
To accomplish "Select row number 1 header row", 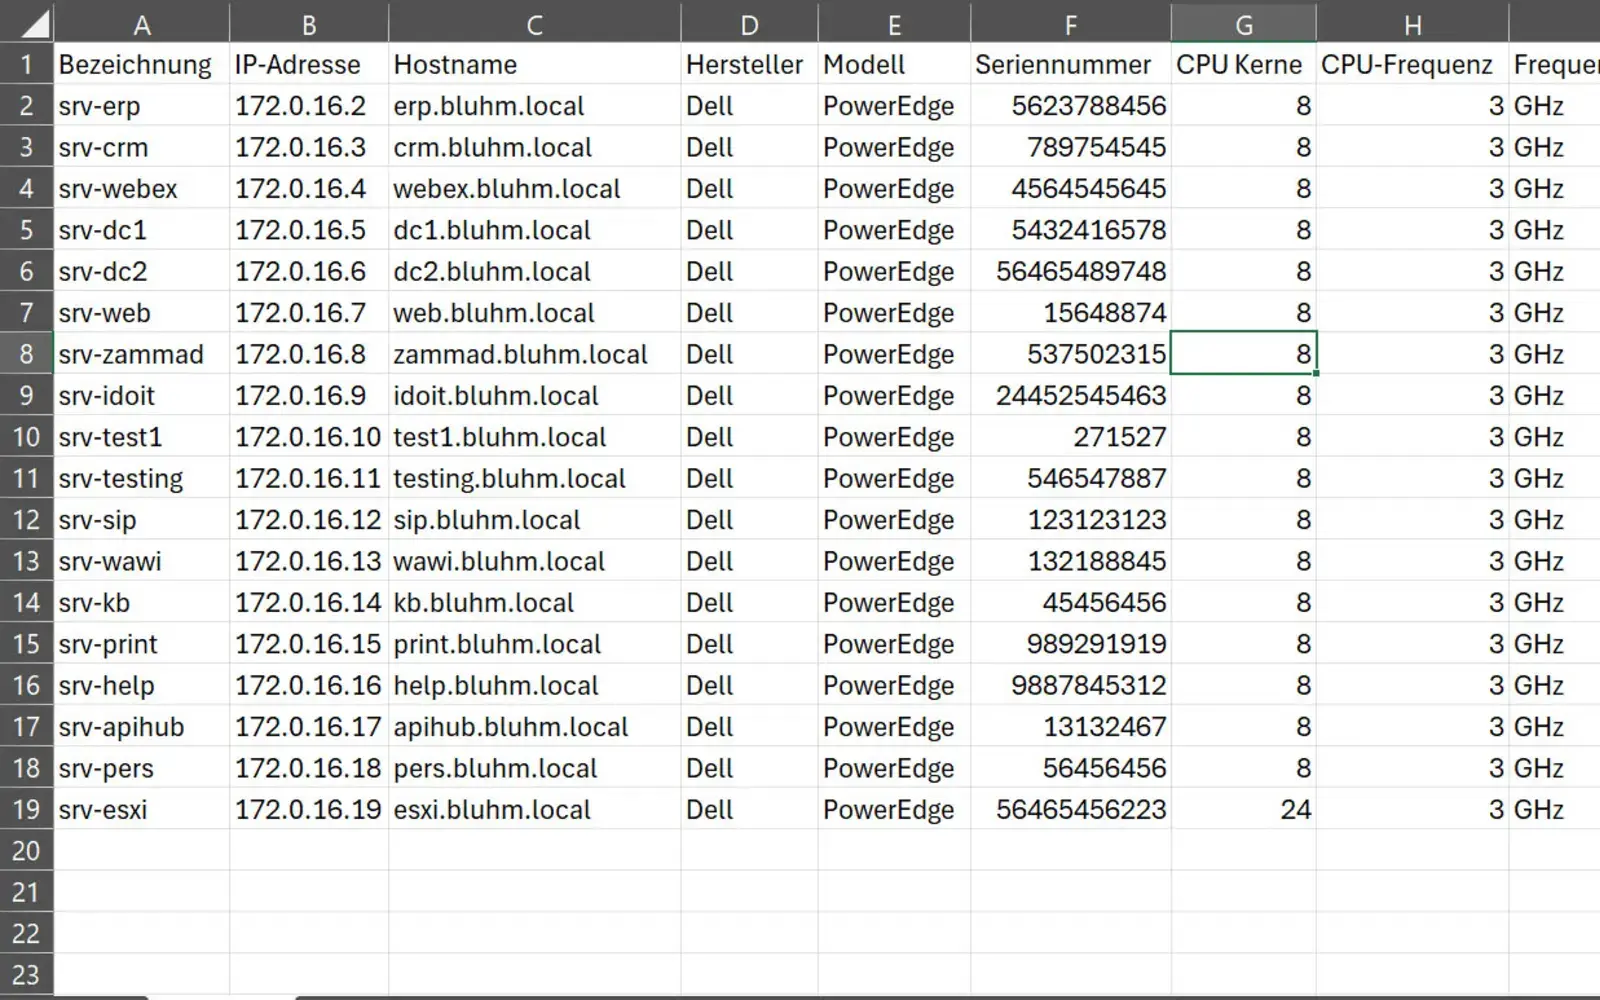I will (26, 63).
